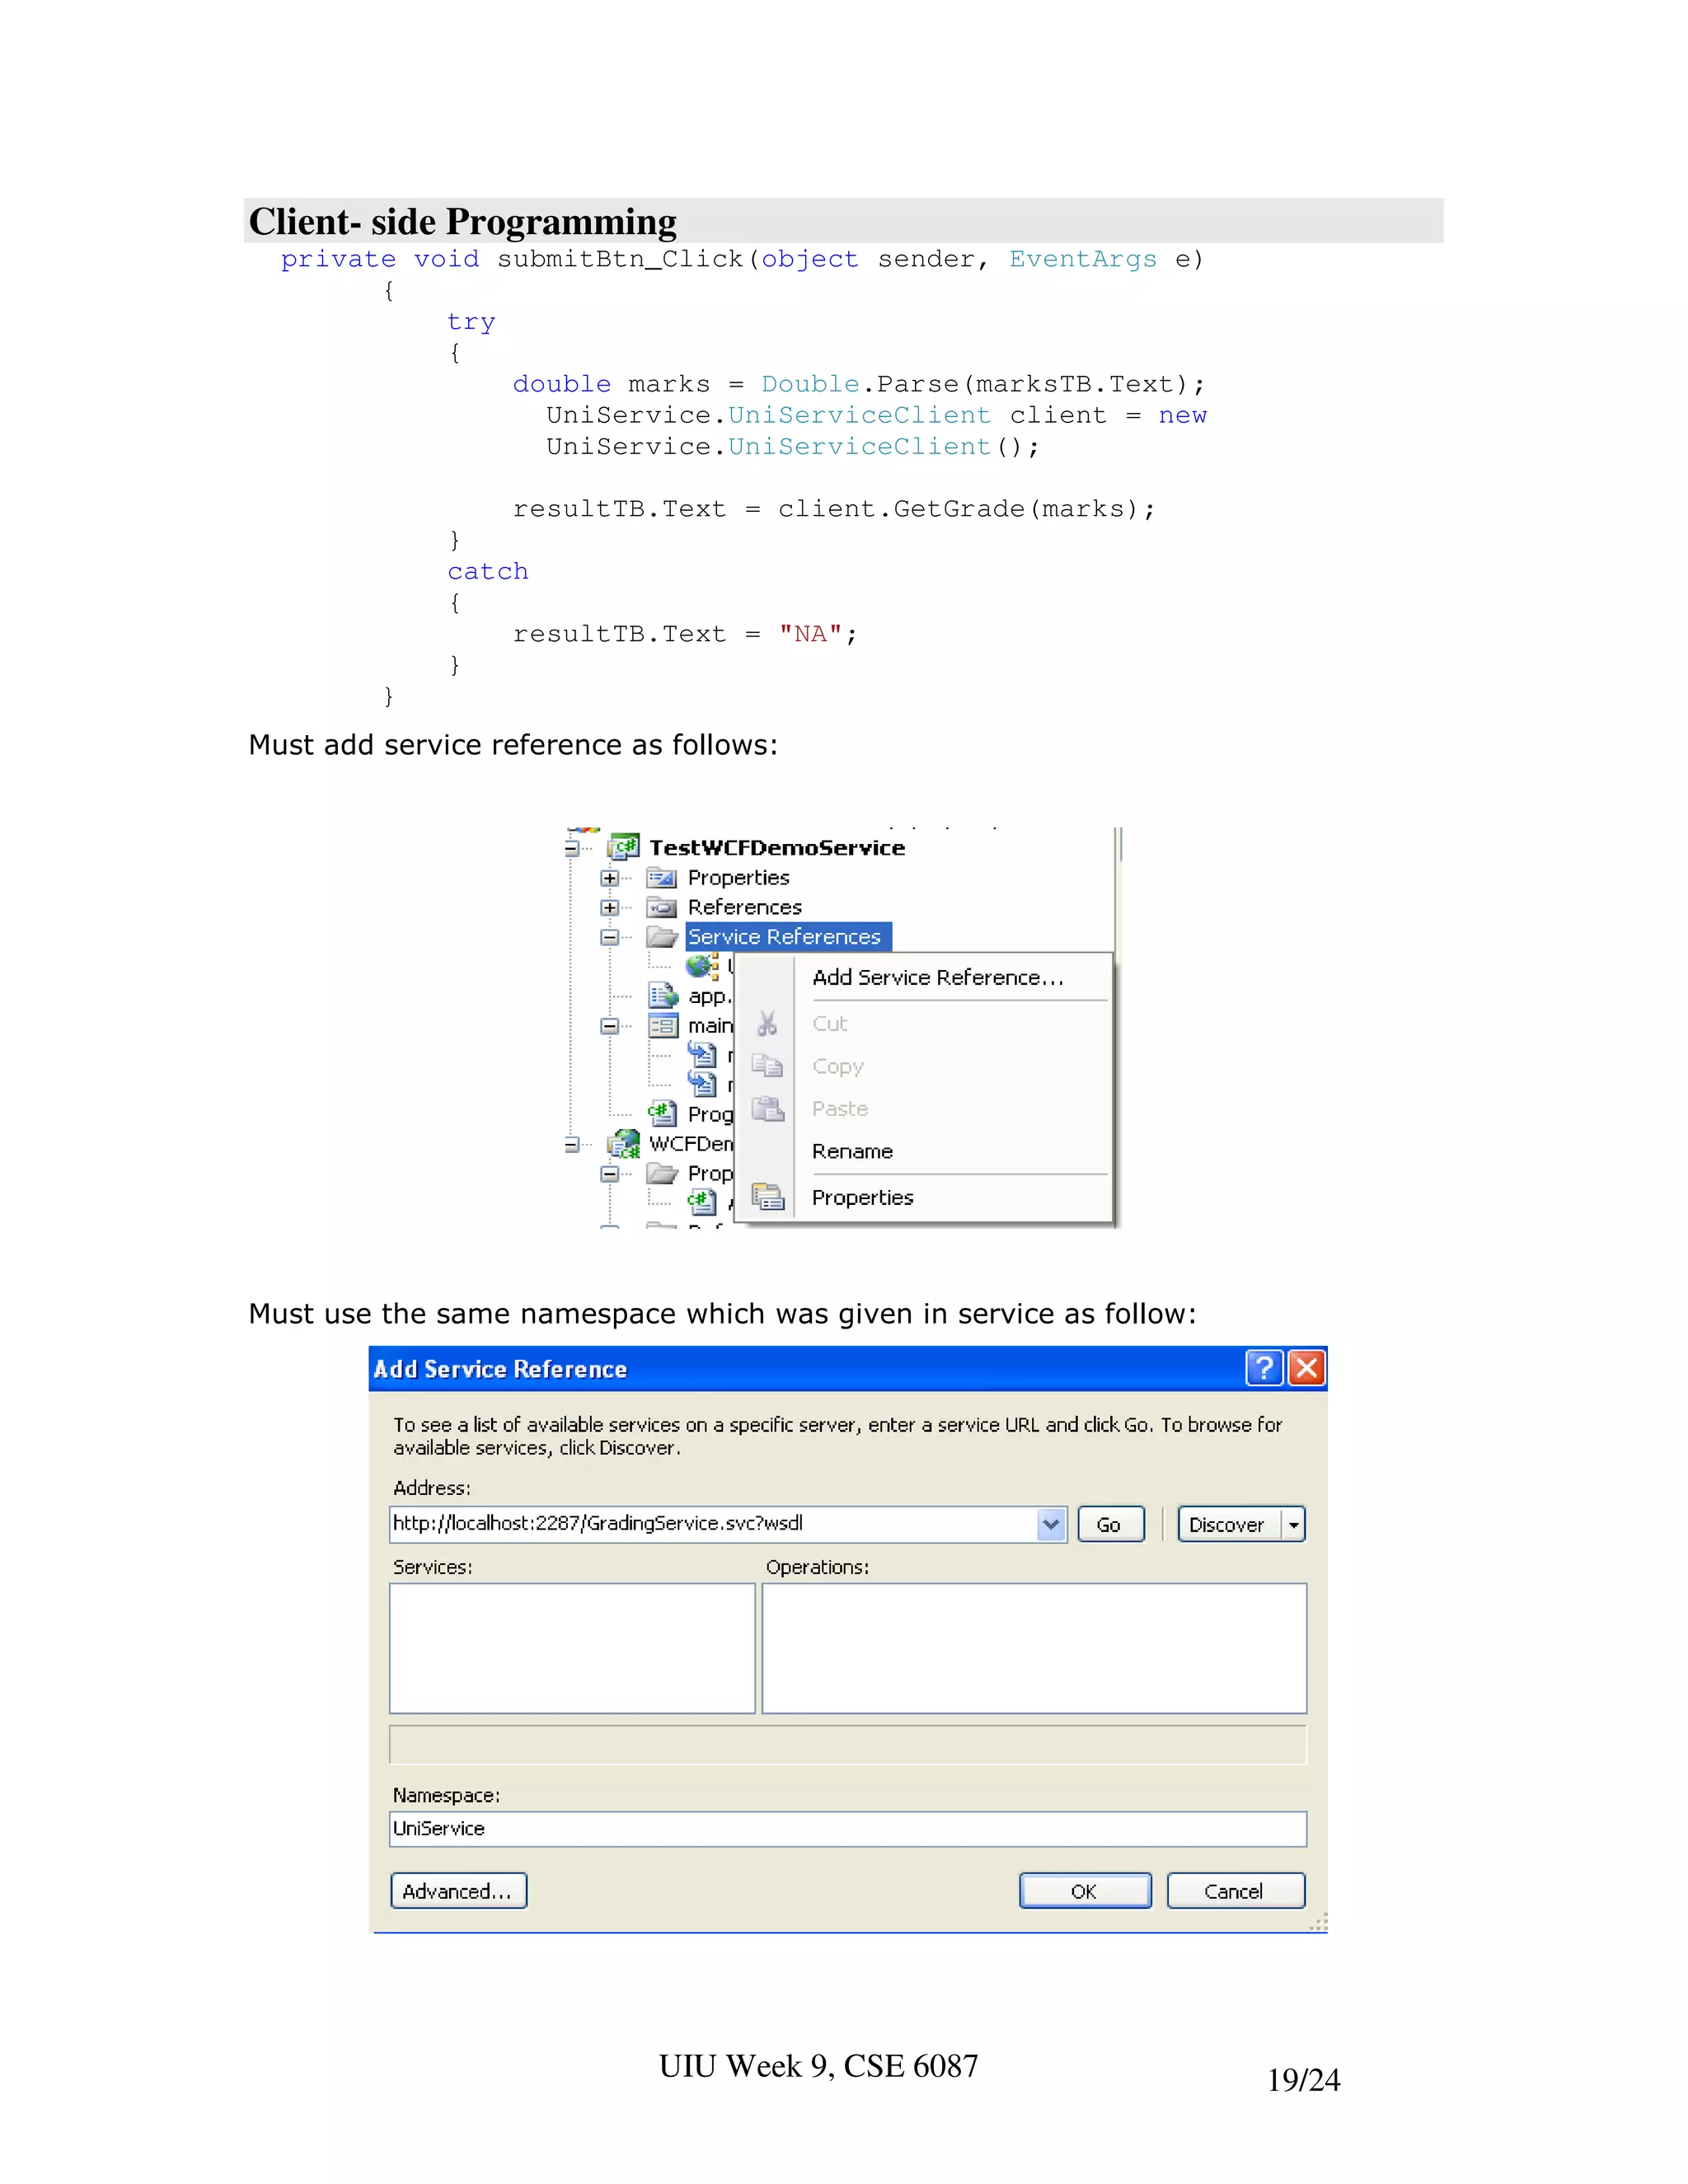Viewport: 1688px width, 2184px height.
Task: Collapse the TestWCFDemoService project node
Action: pos(572,848)
